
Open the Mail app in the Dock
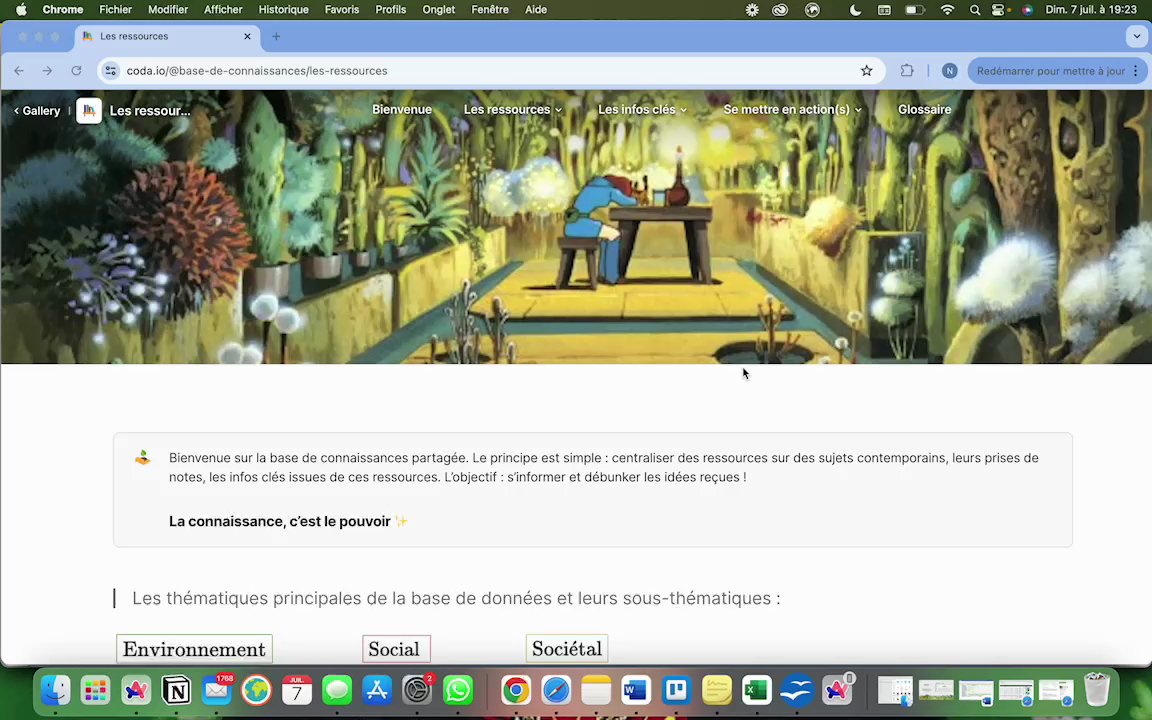coord(217,691)
